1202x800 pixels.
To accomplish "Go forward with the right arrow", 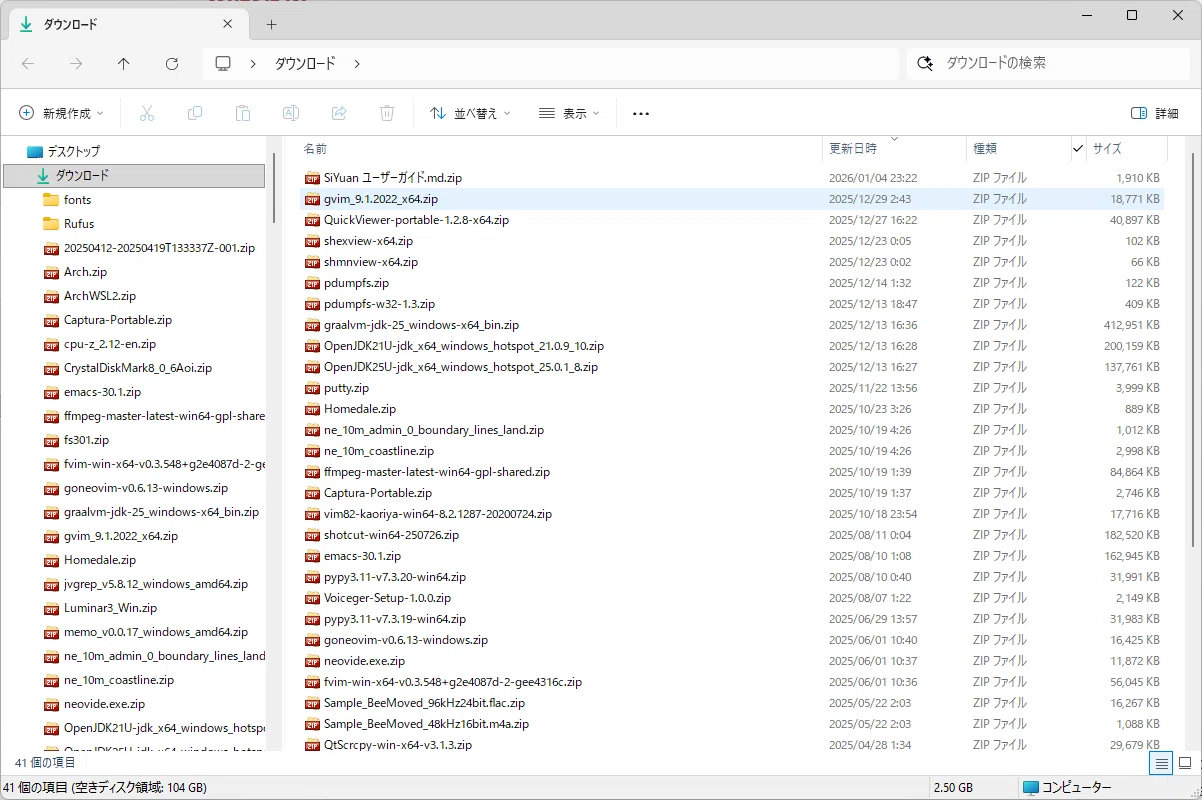I will click(76, 63).
